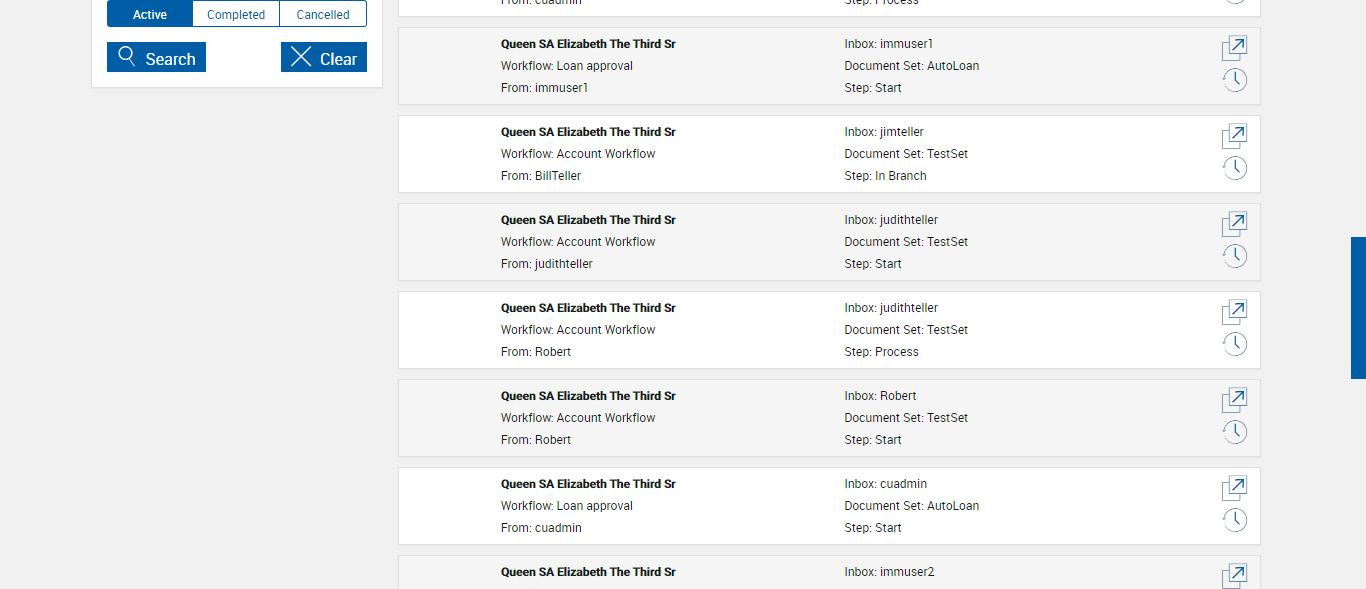View history for immuser1 Loan approval item
The height and width of the screenshot is (589, 1366).
pos(1234,81)
